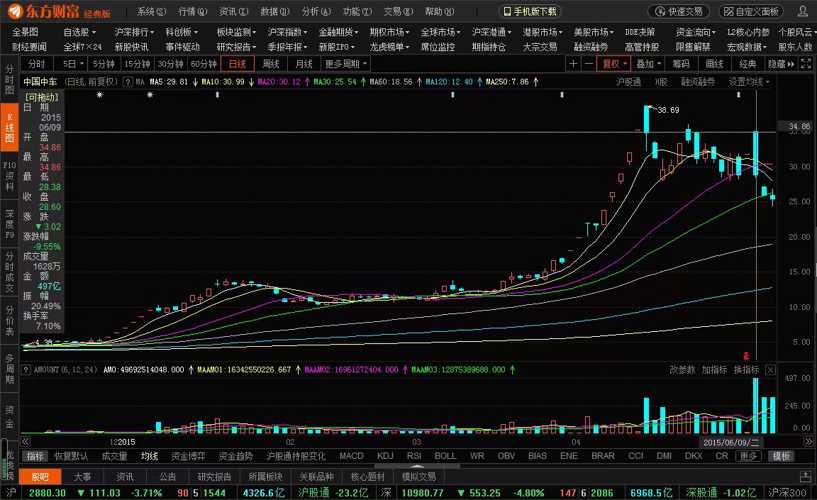The image size is (817, 500).
Task: Open 更多周期 dropdown
Action: [346, 64]
